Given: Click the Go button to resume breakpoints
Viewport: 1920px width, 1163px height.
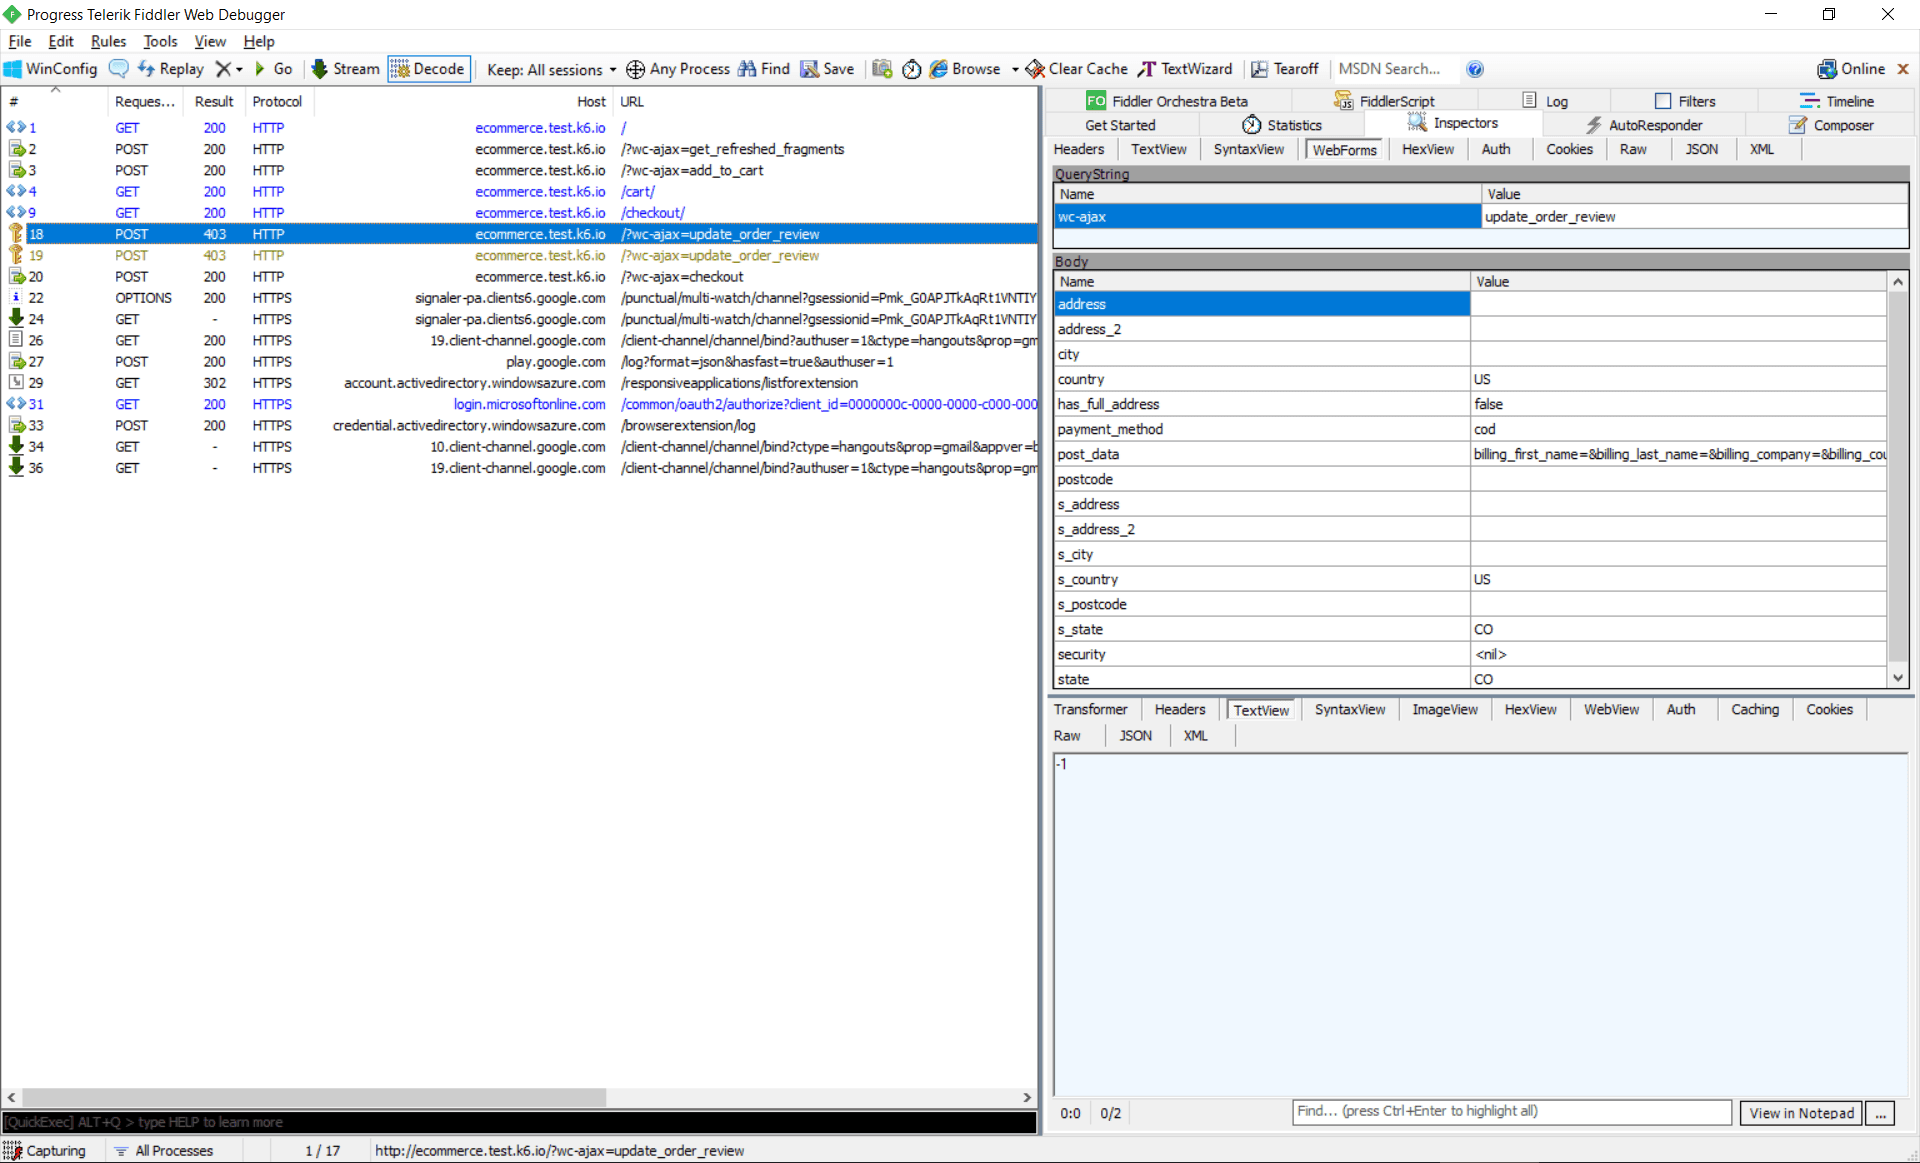Looking at the screenshot, I should (x=273, y=68).
